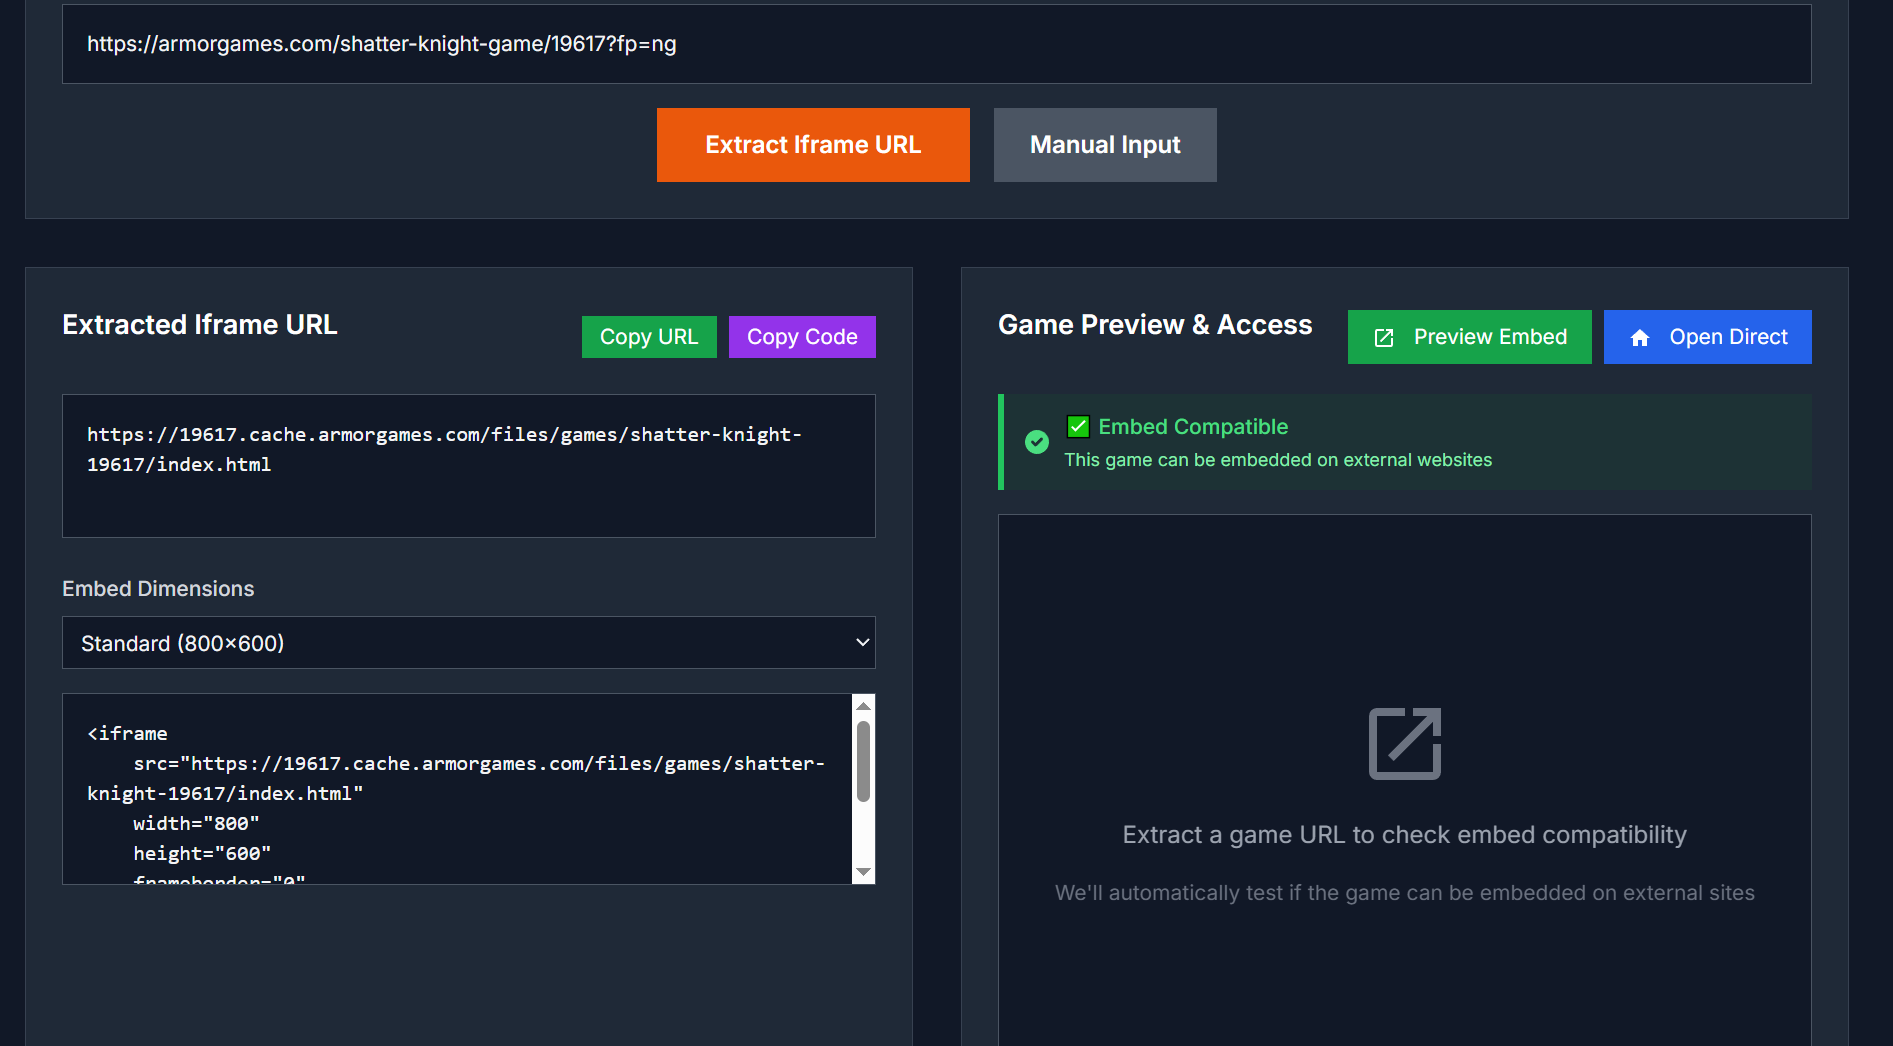Click the 'Extract a game URL' placeholder text
The height and width of the screenshot is (1046, 1893).
pos(1404,835)
